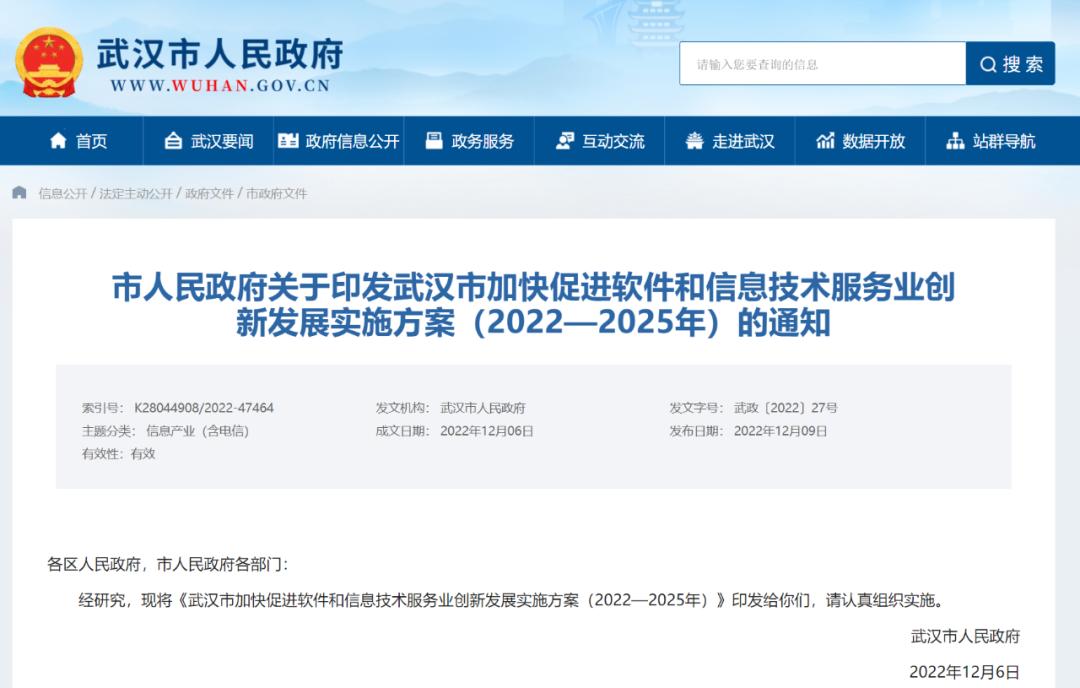The width and height of the screenshot is (1080, 688).
Task: Click the 数据开放 chart icon
Action: point(825,141)
